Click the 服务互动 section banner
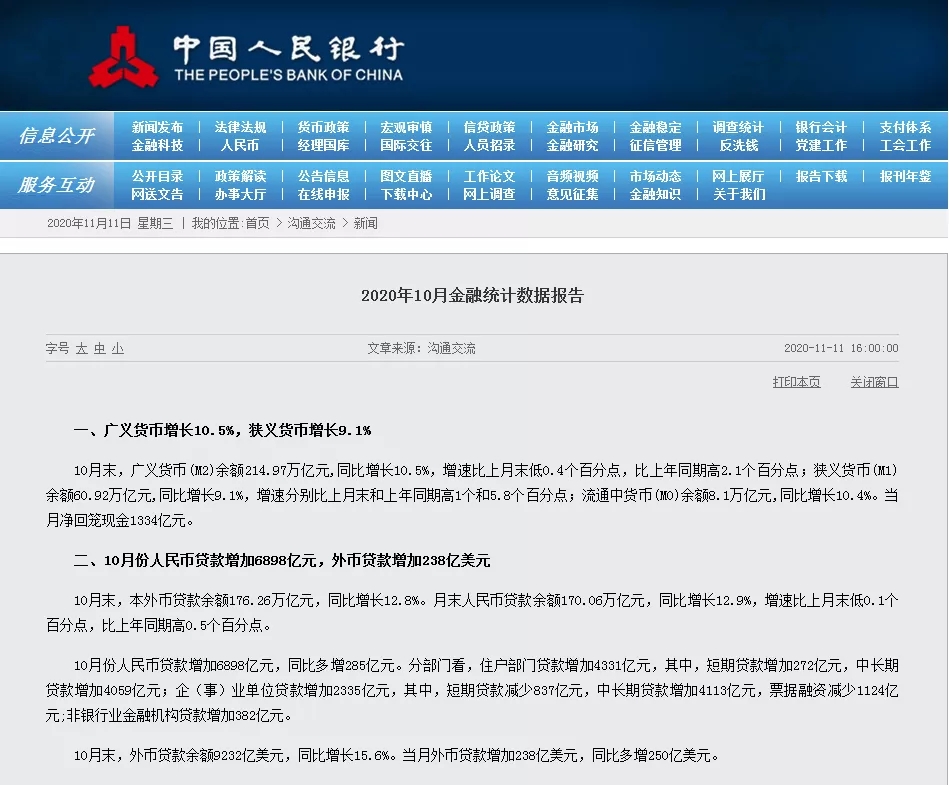This screenshot has height=785, width=949. click(57, 185)
